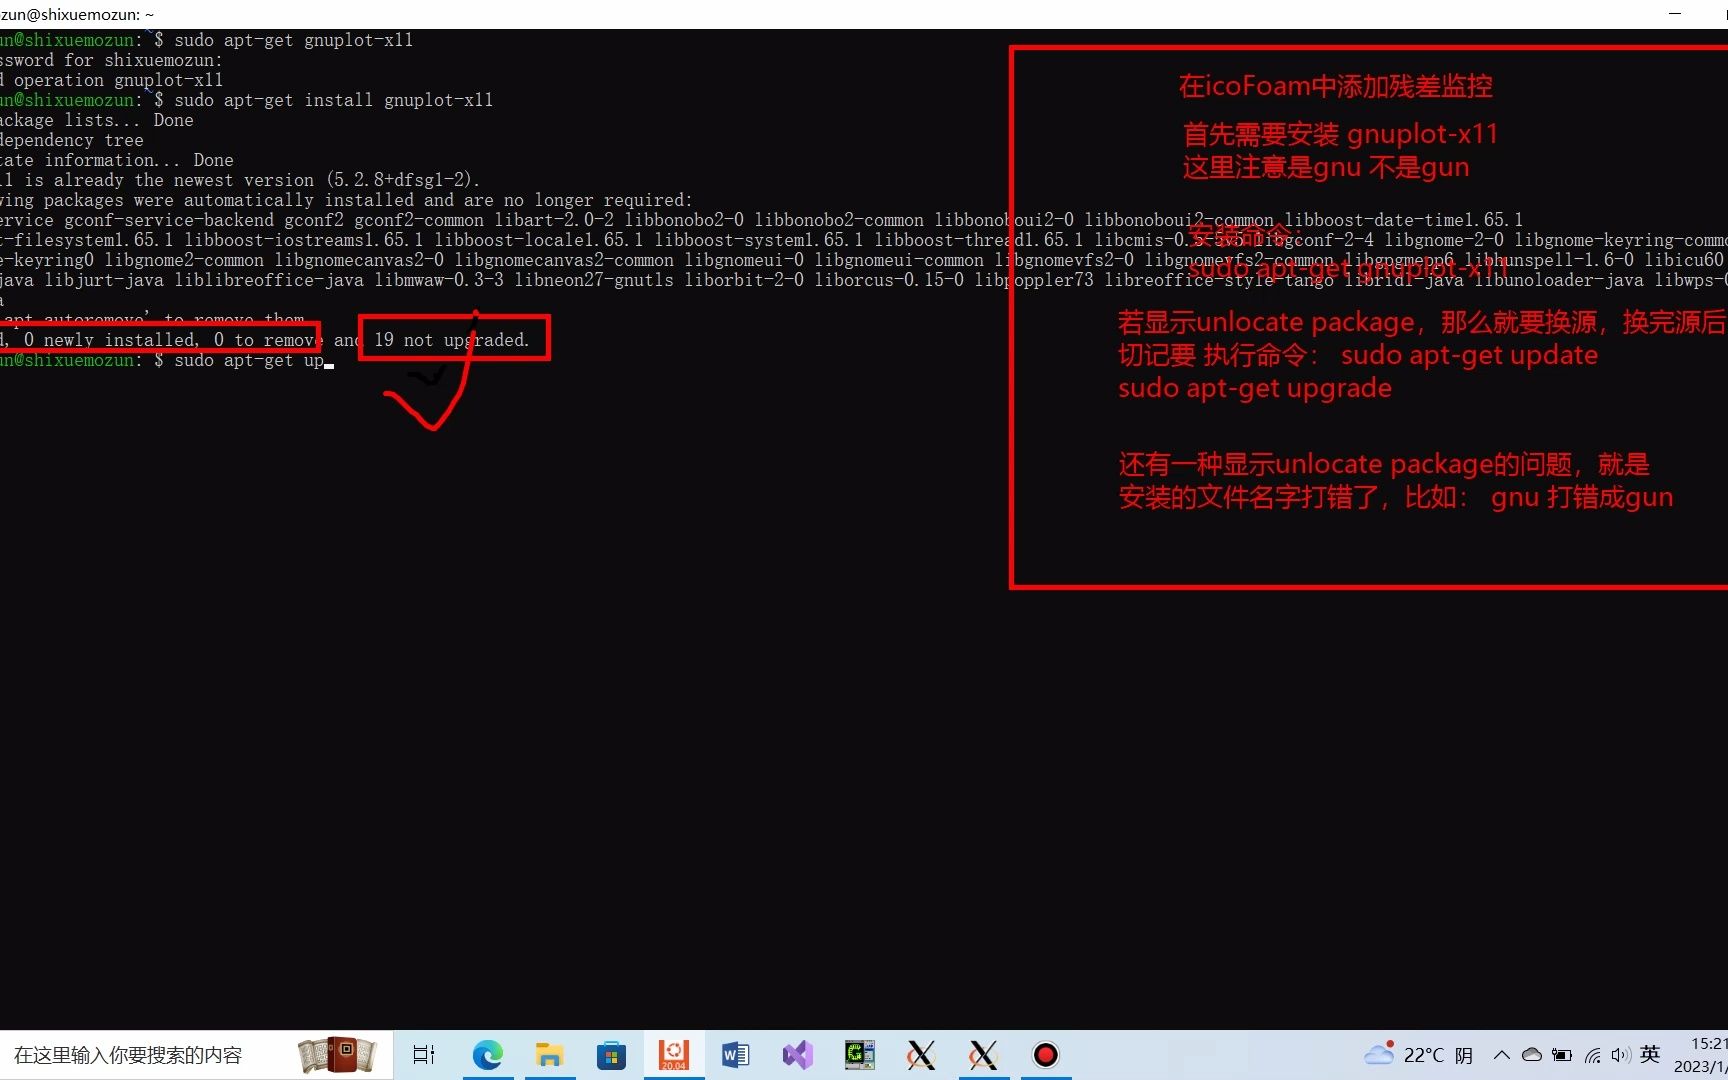
Task: Click the 'already the newest version' line
Action: pos(241,180)
